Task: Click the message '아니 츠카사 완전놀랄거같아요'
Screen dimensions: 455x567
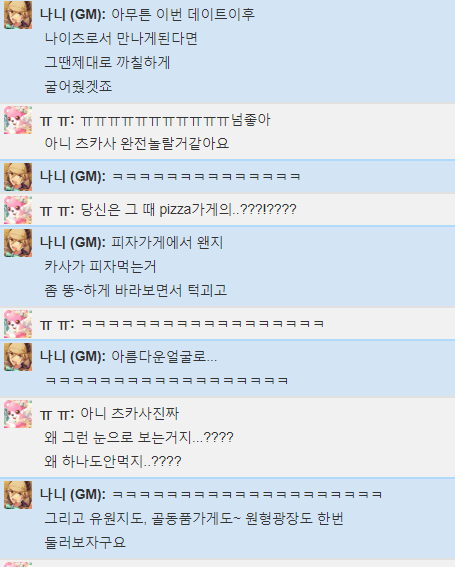Action: pos(137,144)
